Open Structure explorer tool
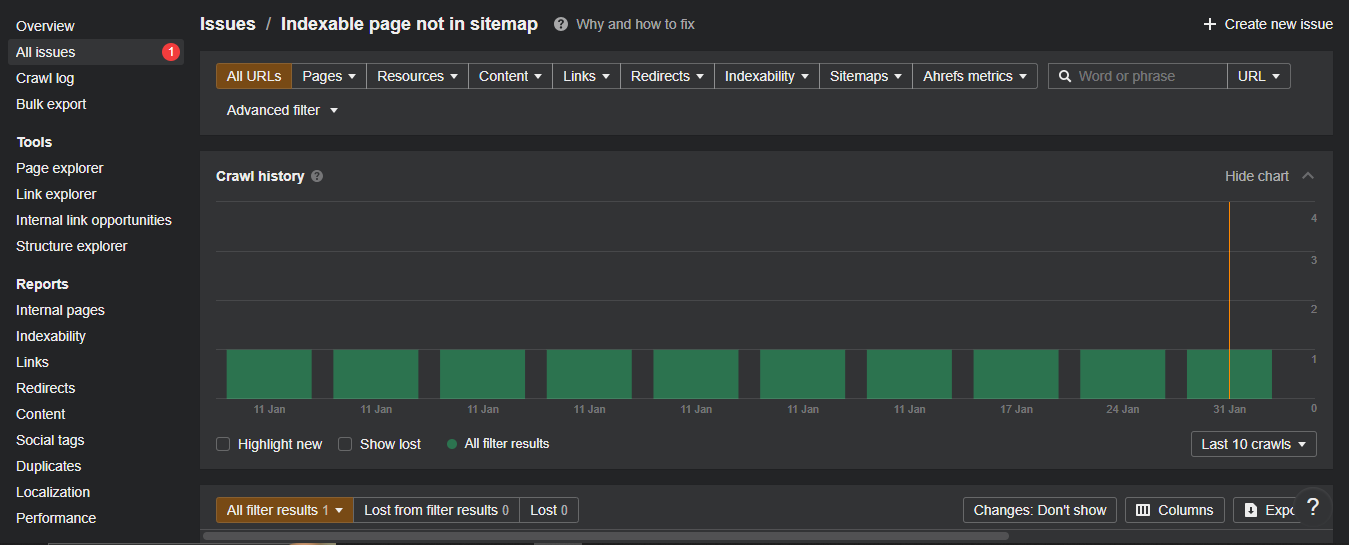Image resolution: width=1349 pixels, height=545 pixels. click(72, 246)
